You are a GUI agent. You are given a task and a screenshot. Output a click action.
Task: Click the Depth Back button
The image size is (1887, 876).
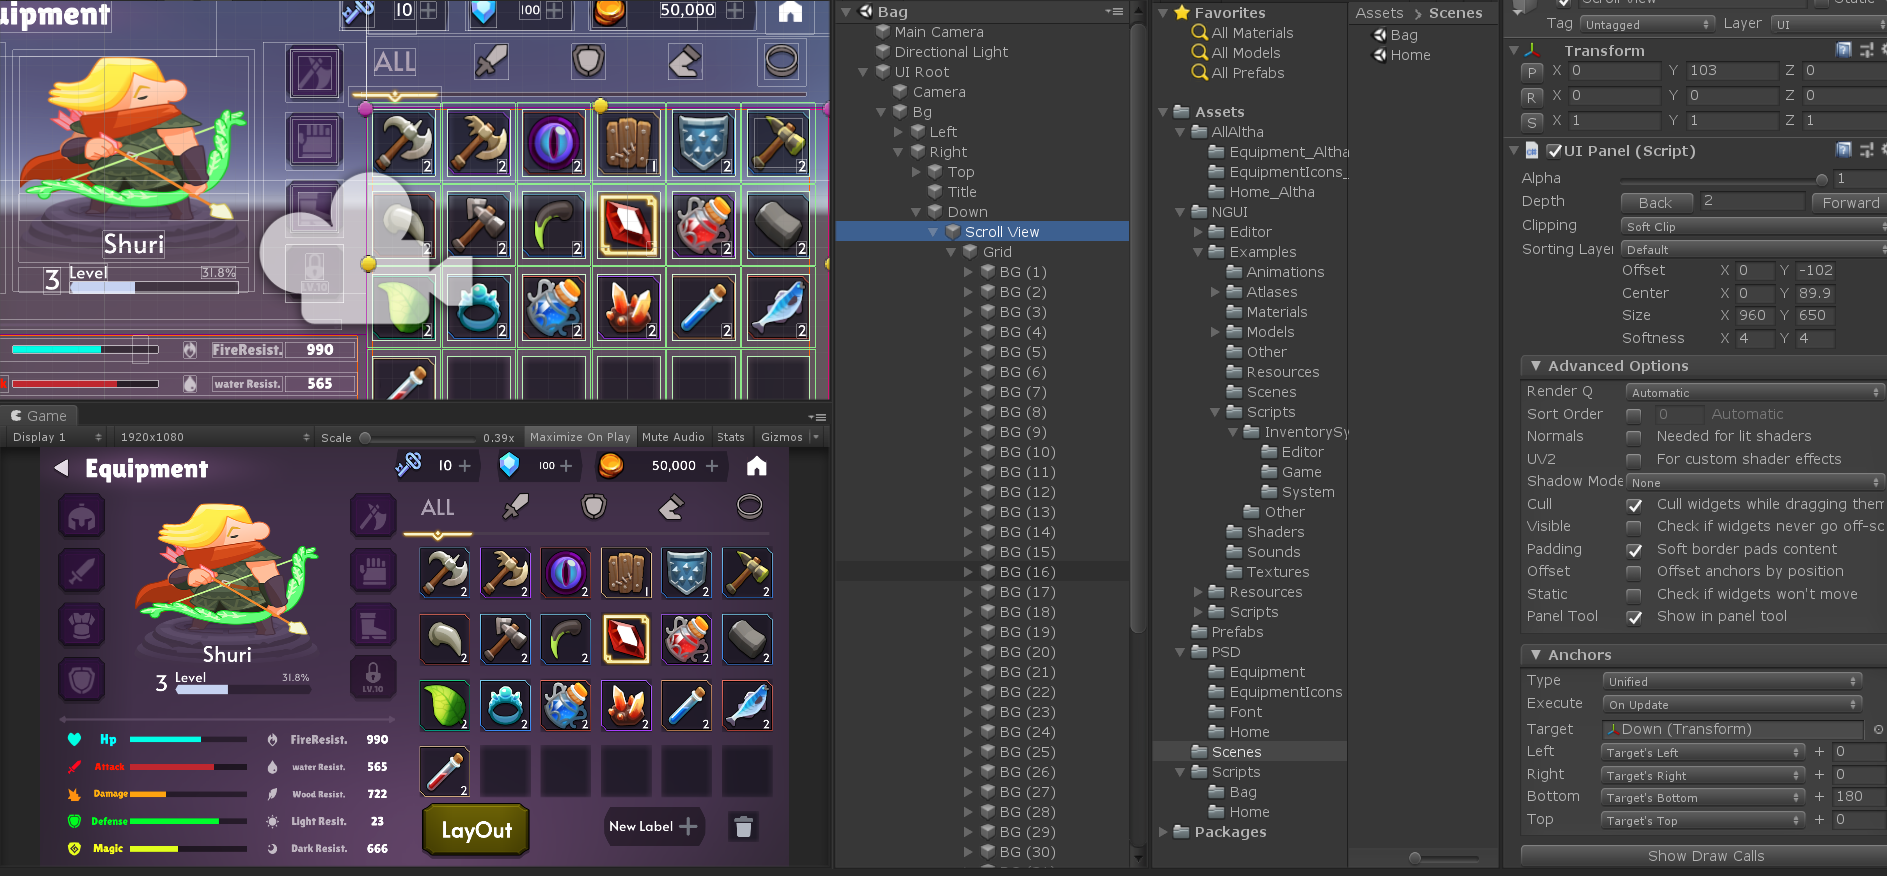pyautogui.click(x=1655, y=202)
